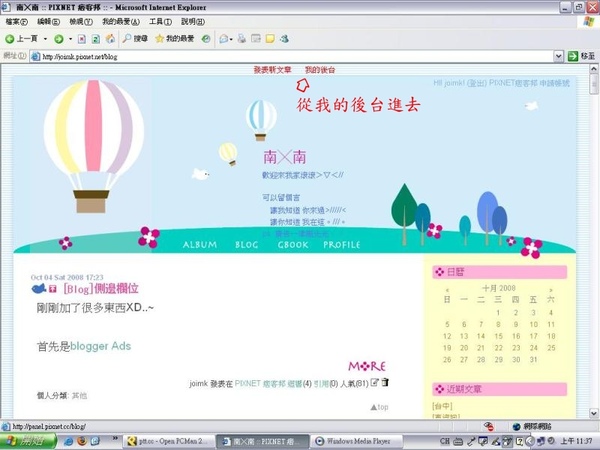Image resolution: width=600 pixels, height=450 pixels.
Task: Expand the address bar dropdown list
Action: 558,56
